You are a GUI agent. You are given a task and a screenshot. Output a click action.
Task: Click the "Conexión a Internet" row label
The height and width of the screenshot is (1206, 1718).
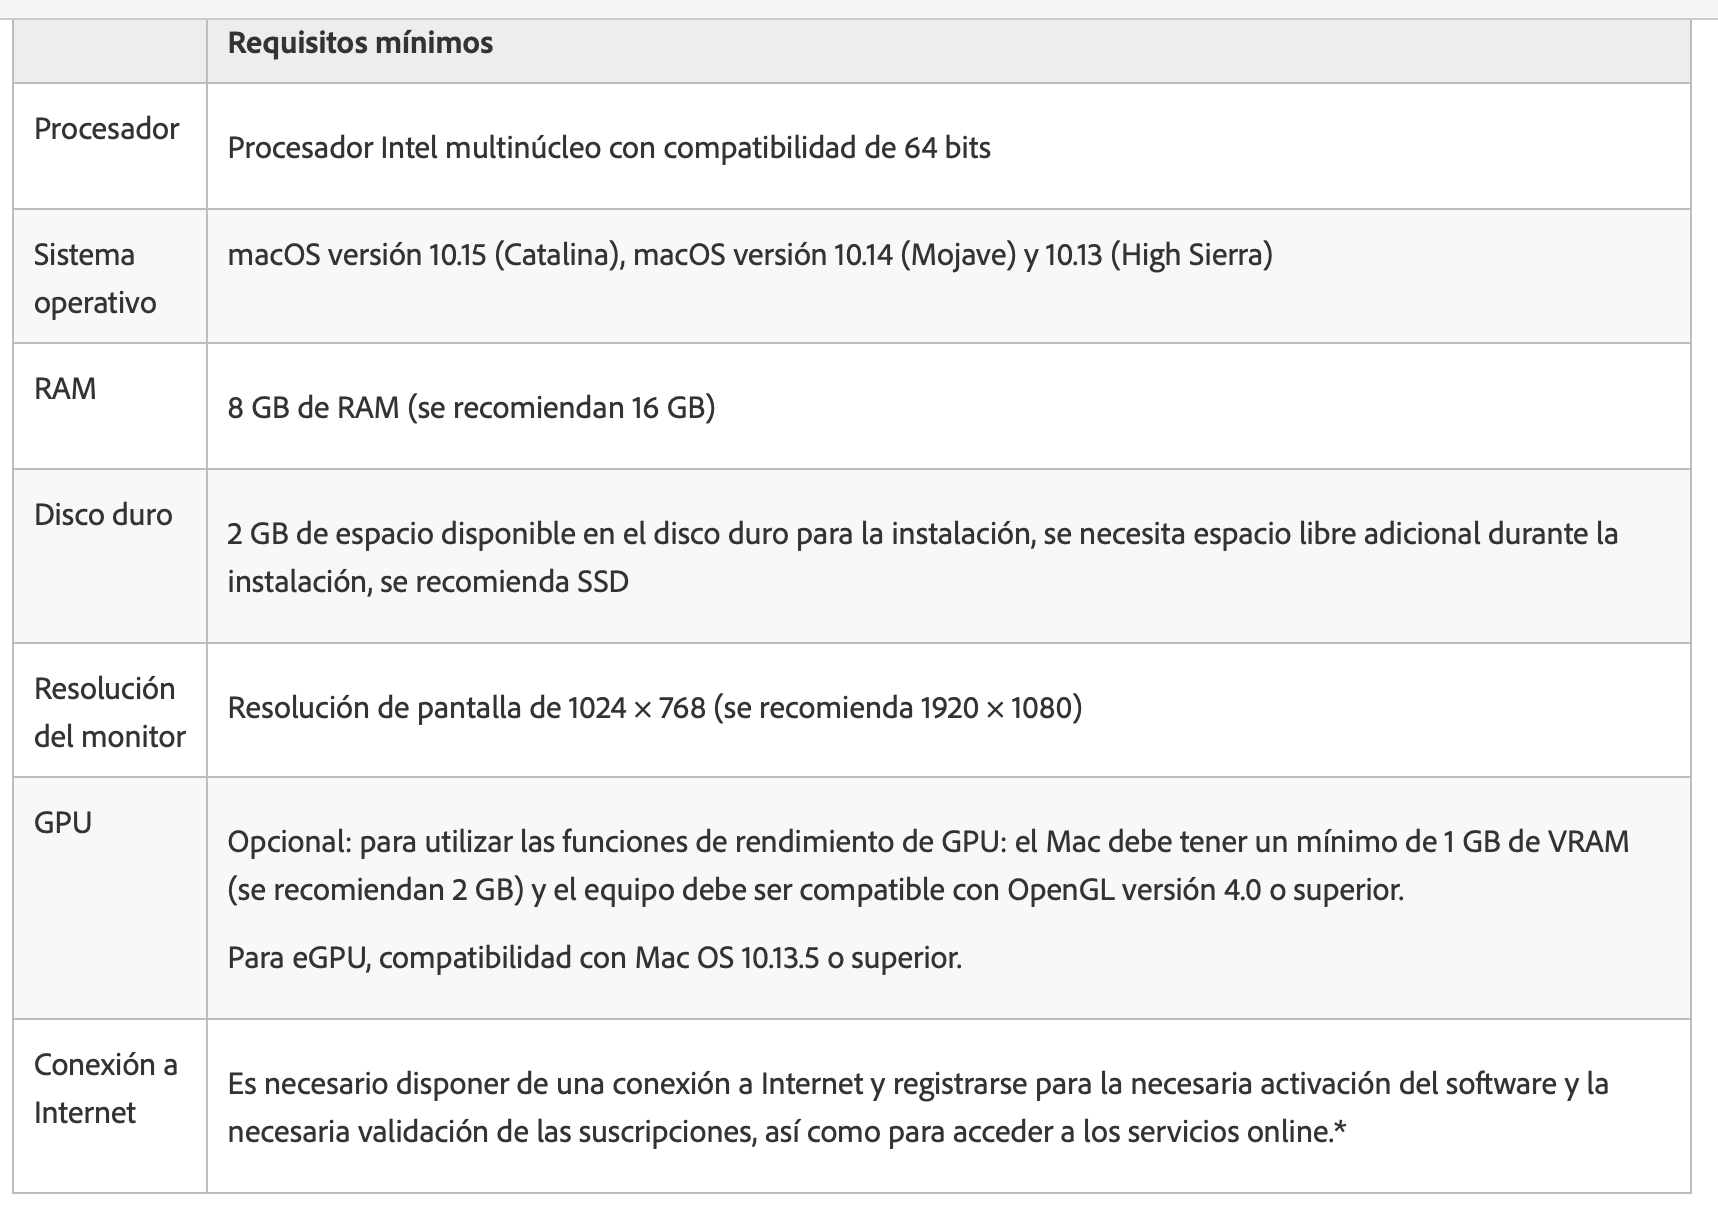click(x=105, y=1088)
